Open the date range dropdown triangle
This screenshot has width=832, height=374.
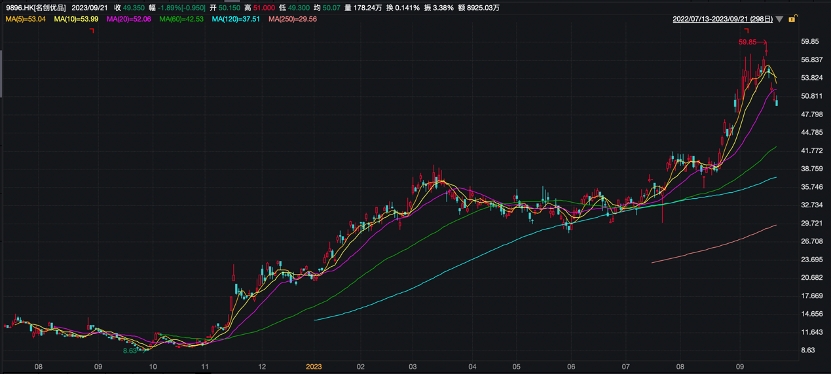pyautogui.click(x=779, y=20)
